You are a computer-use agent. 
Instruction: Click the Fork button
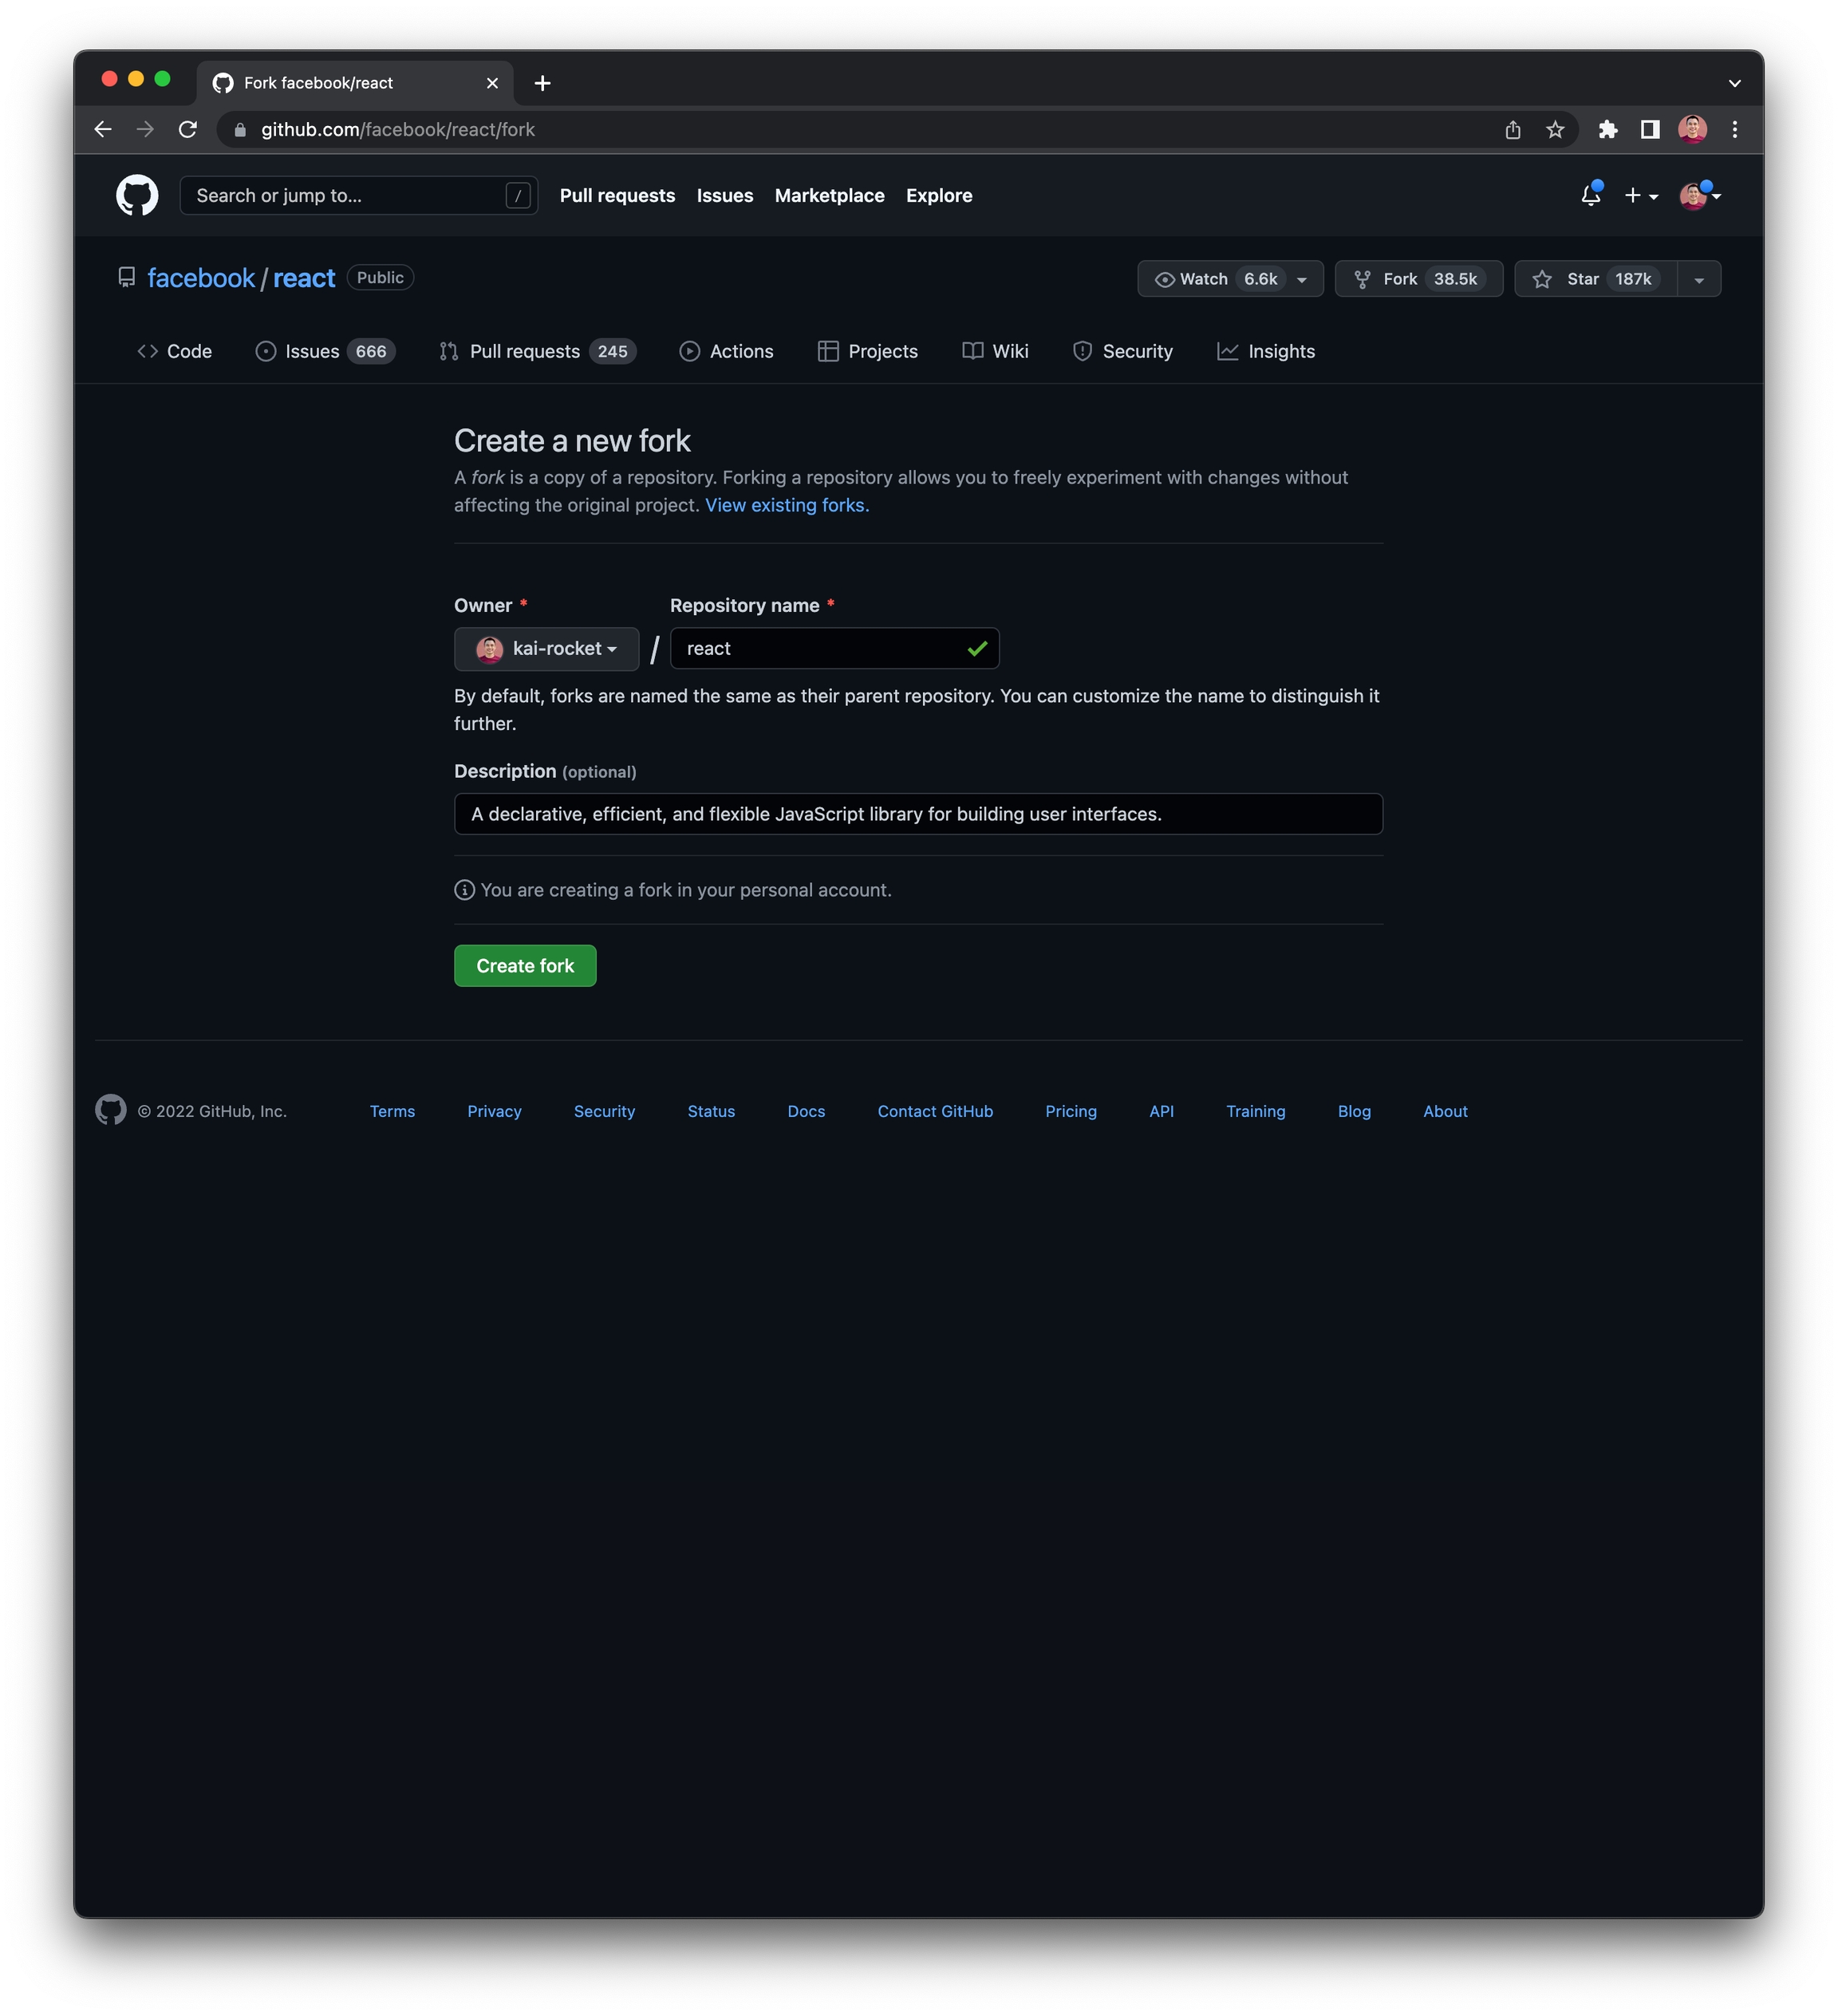coord(1418,279)
